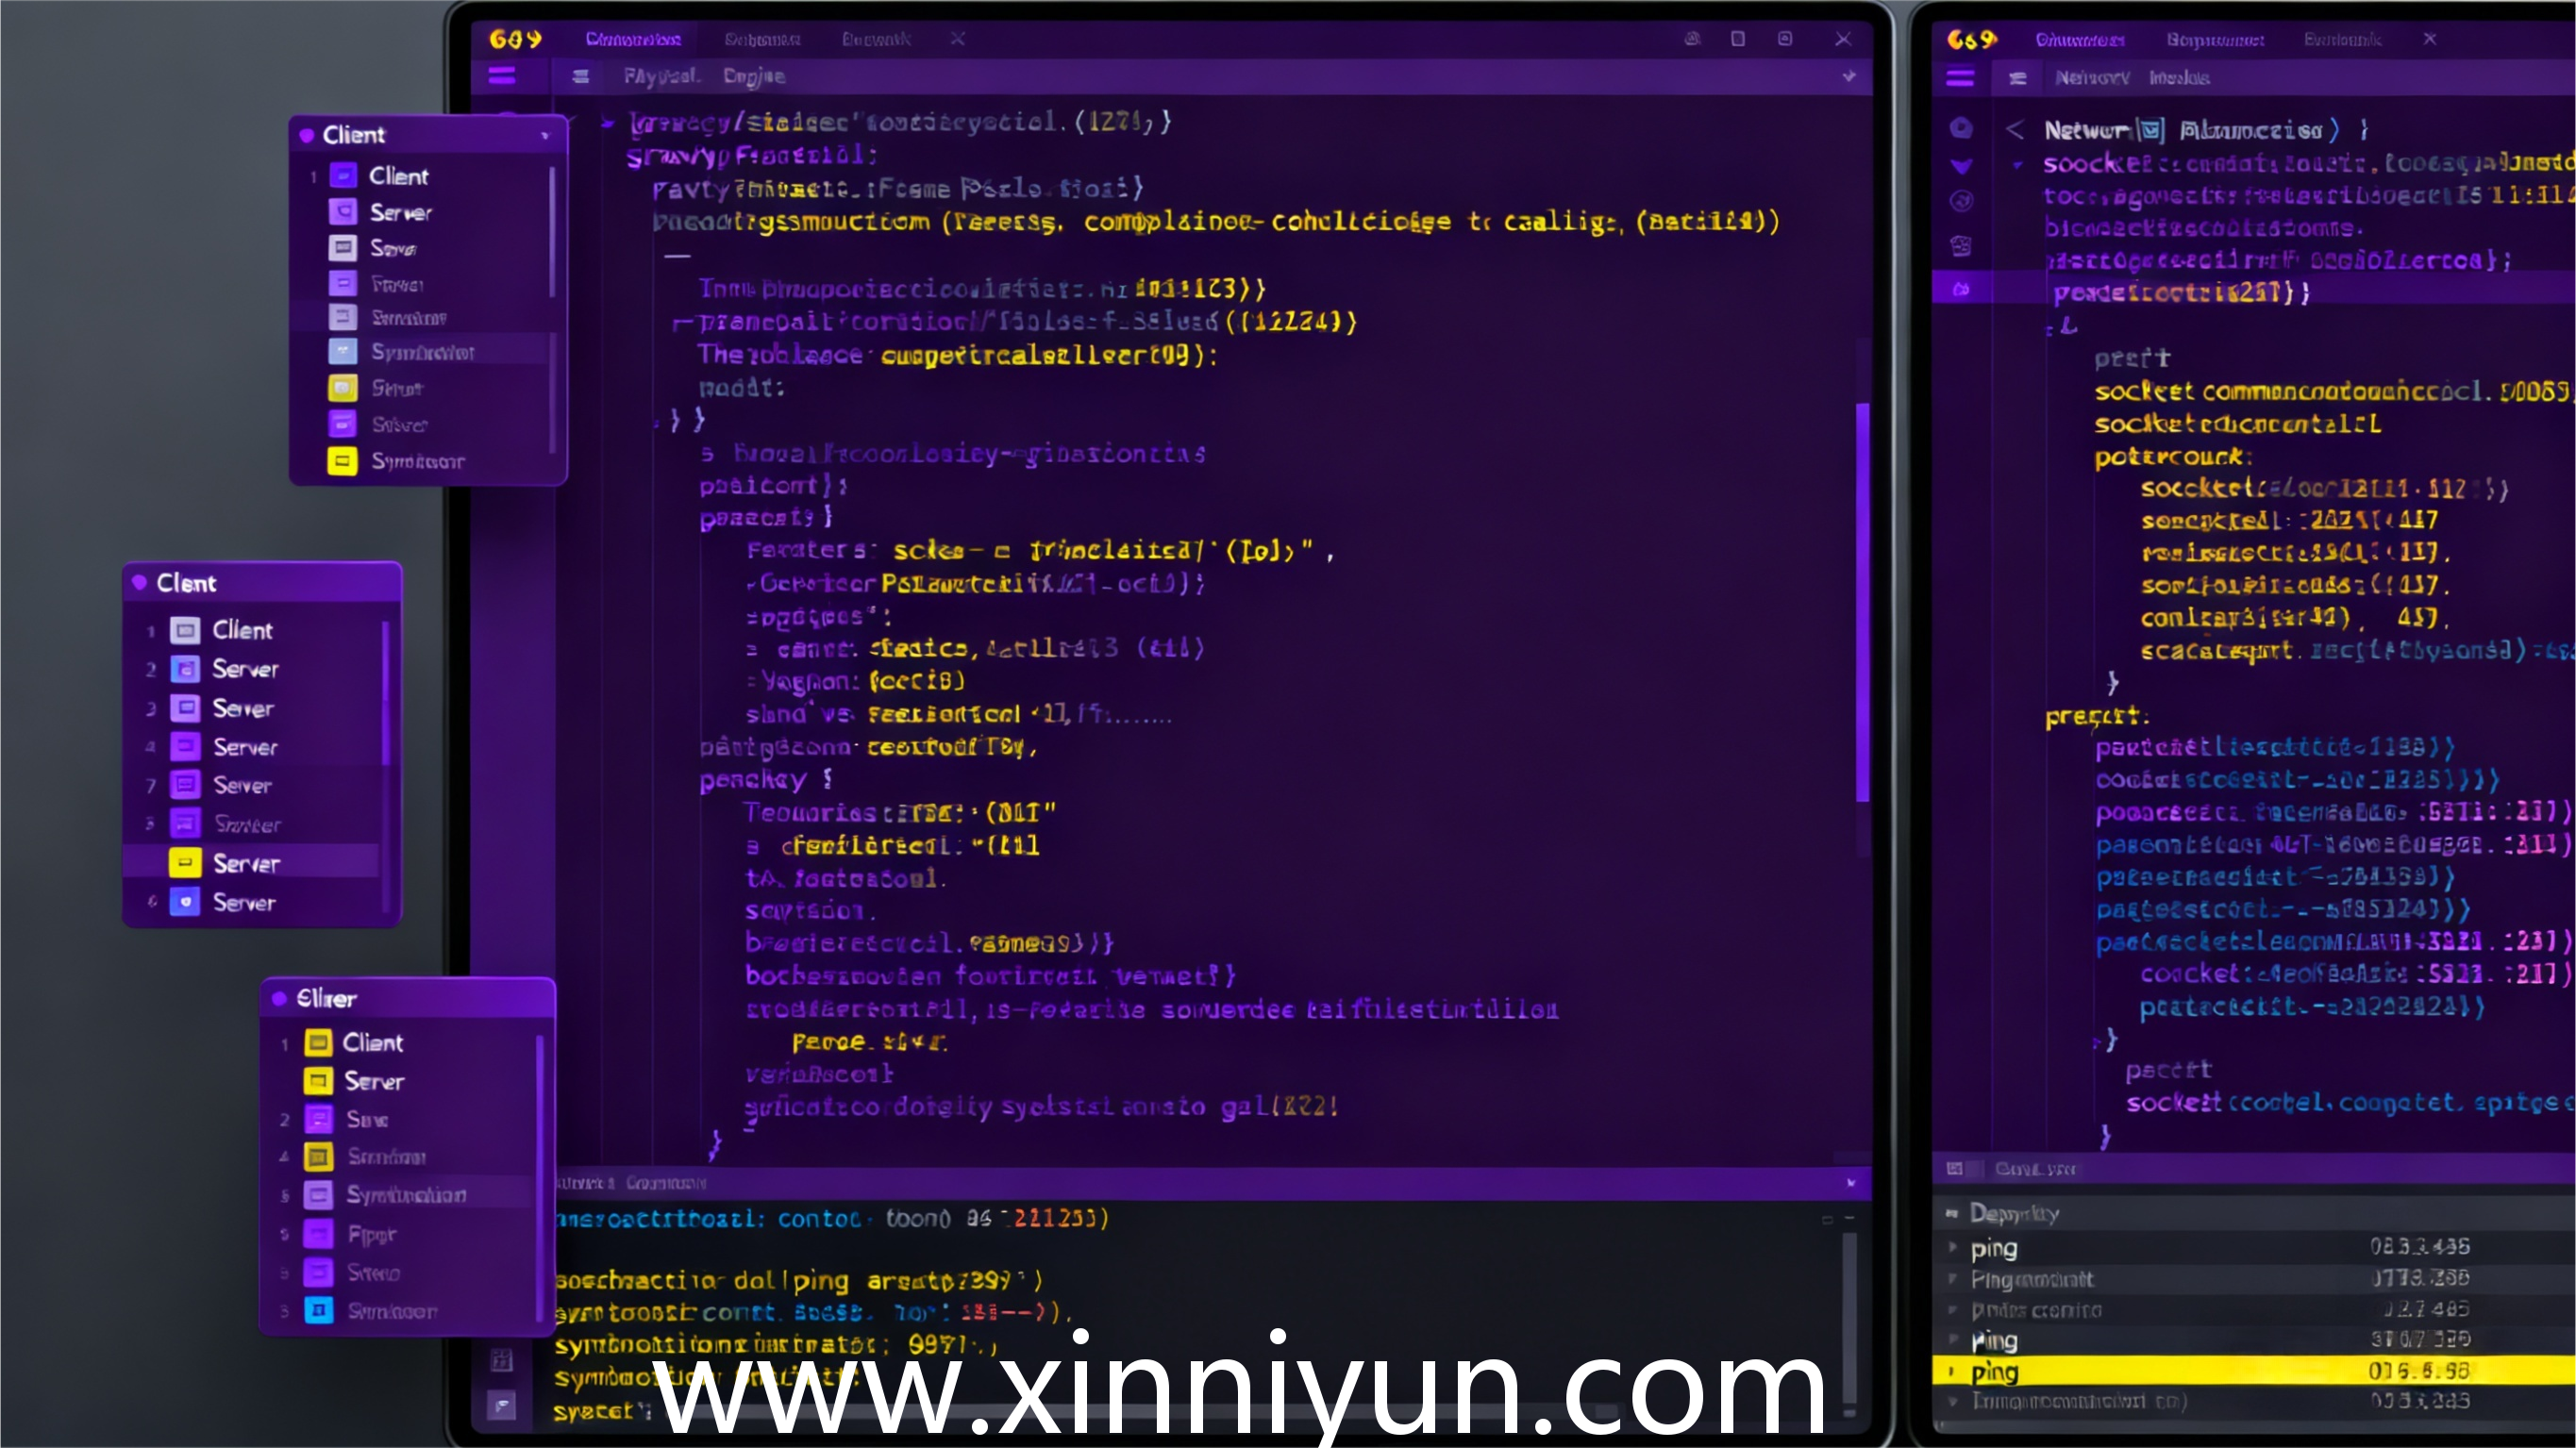This screenshot has width=2576, height=1448.
Task: Select yellow Server icon in middle Client panel
Action: [185, 863]
